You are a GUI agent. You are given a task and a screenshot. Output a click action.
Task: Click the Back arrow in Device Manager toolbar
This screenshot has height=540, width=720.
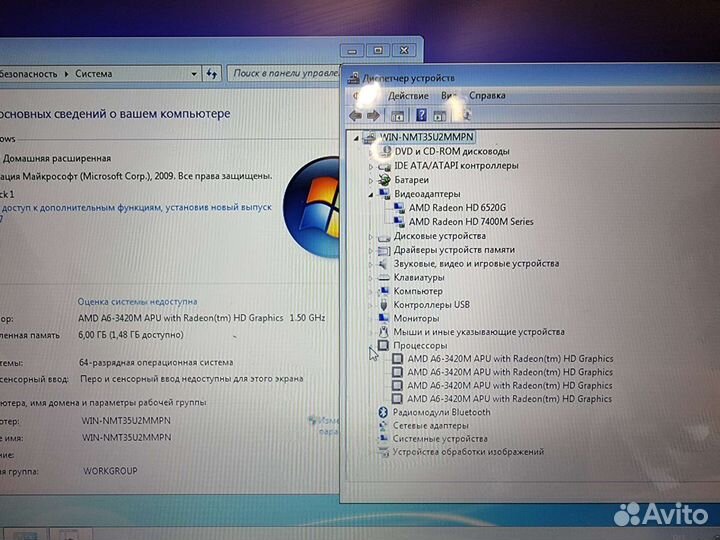pos(356,116)
